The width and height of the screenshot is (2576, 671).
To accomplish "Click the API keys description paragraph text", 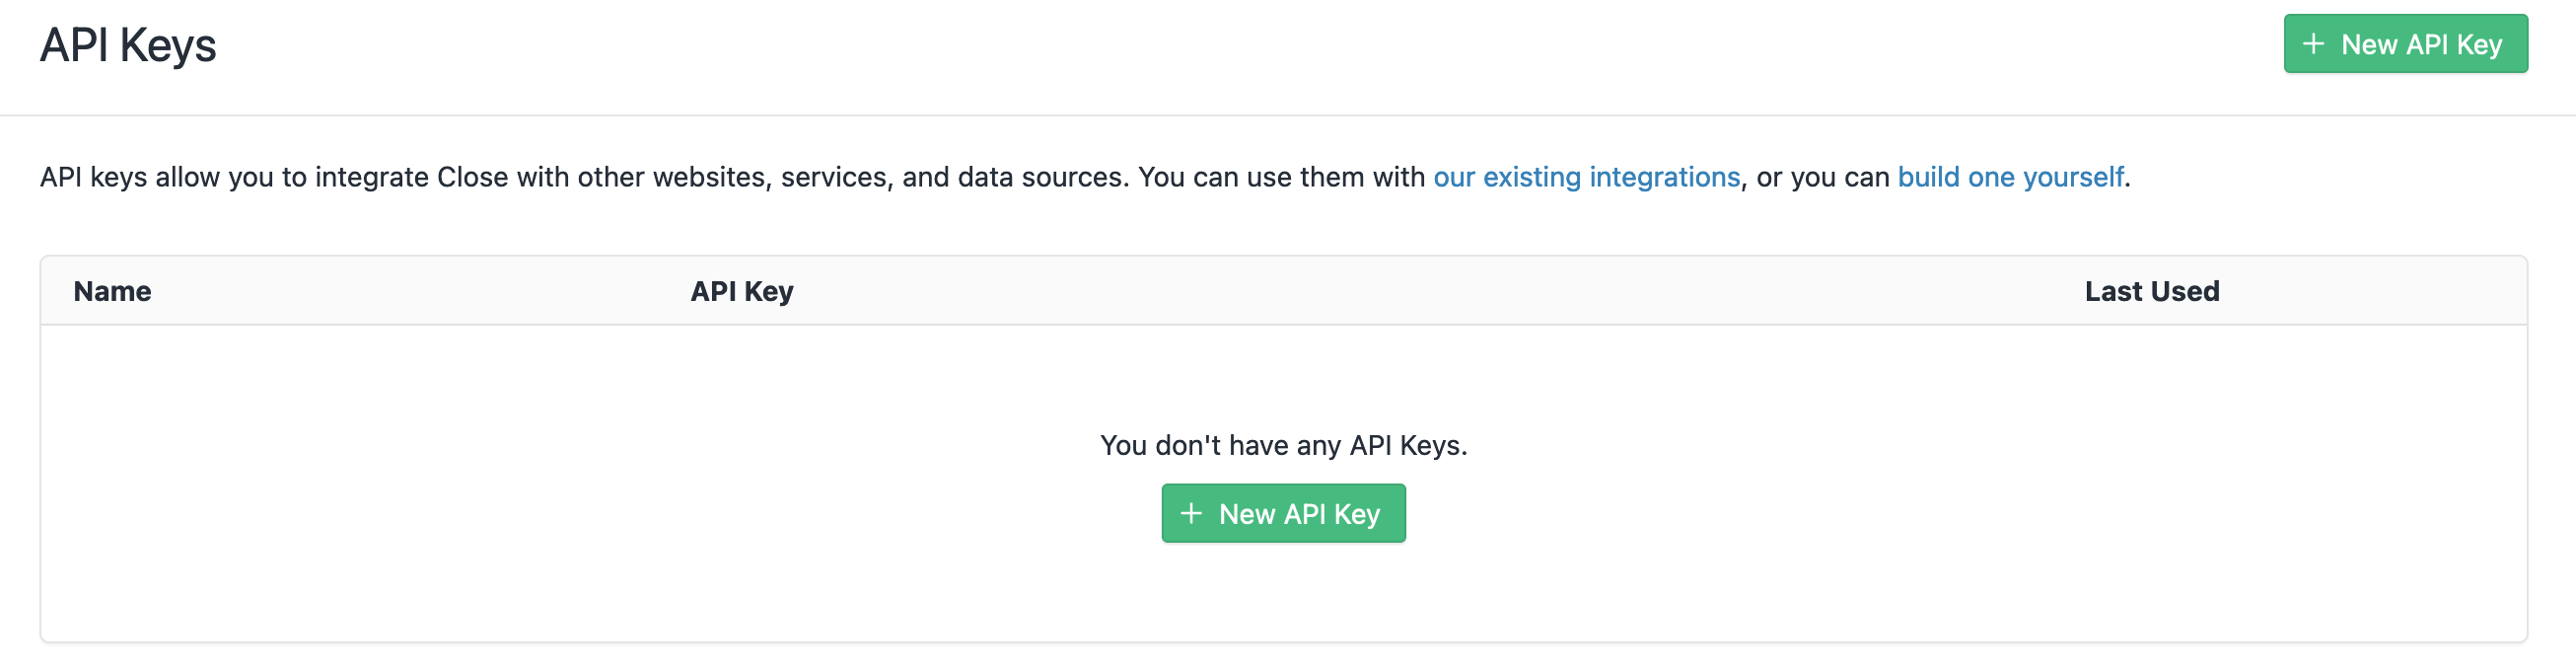I will [1085, 177].
